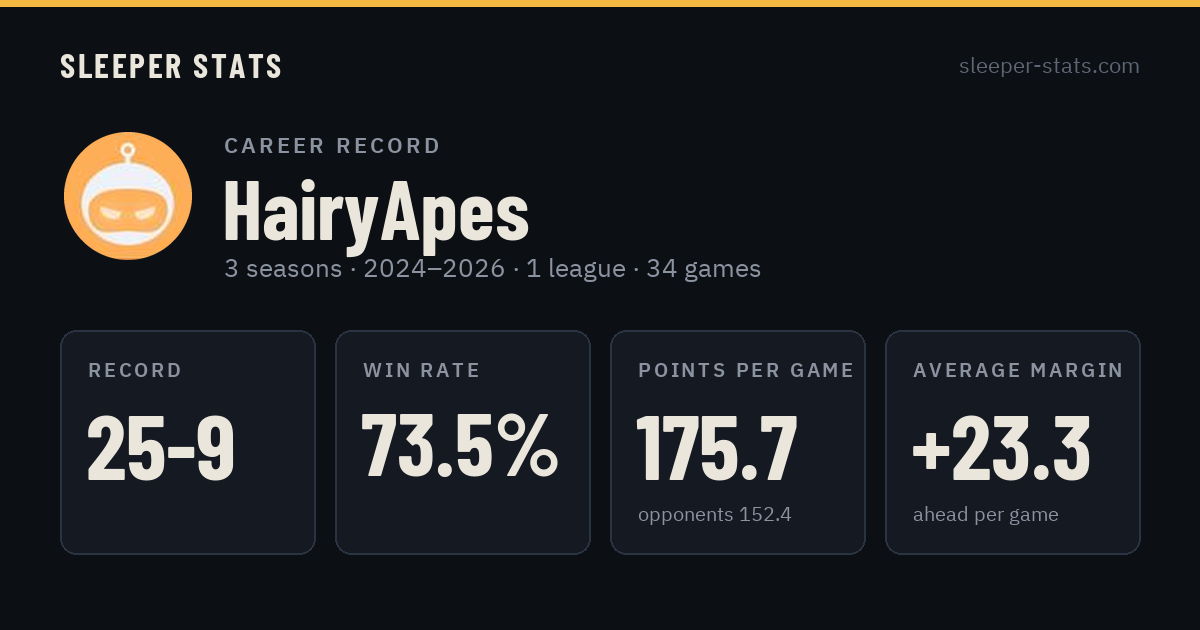
Task: Click the Win Rate card showing 73.5%
Action: [x=463, y=442]
